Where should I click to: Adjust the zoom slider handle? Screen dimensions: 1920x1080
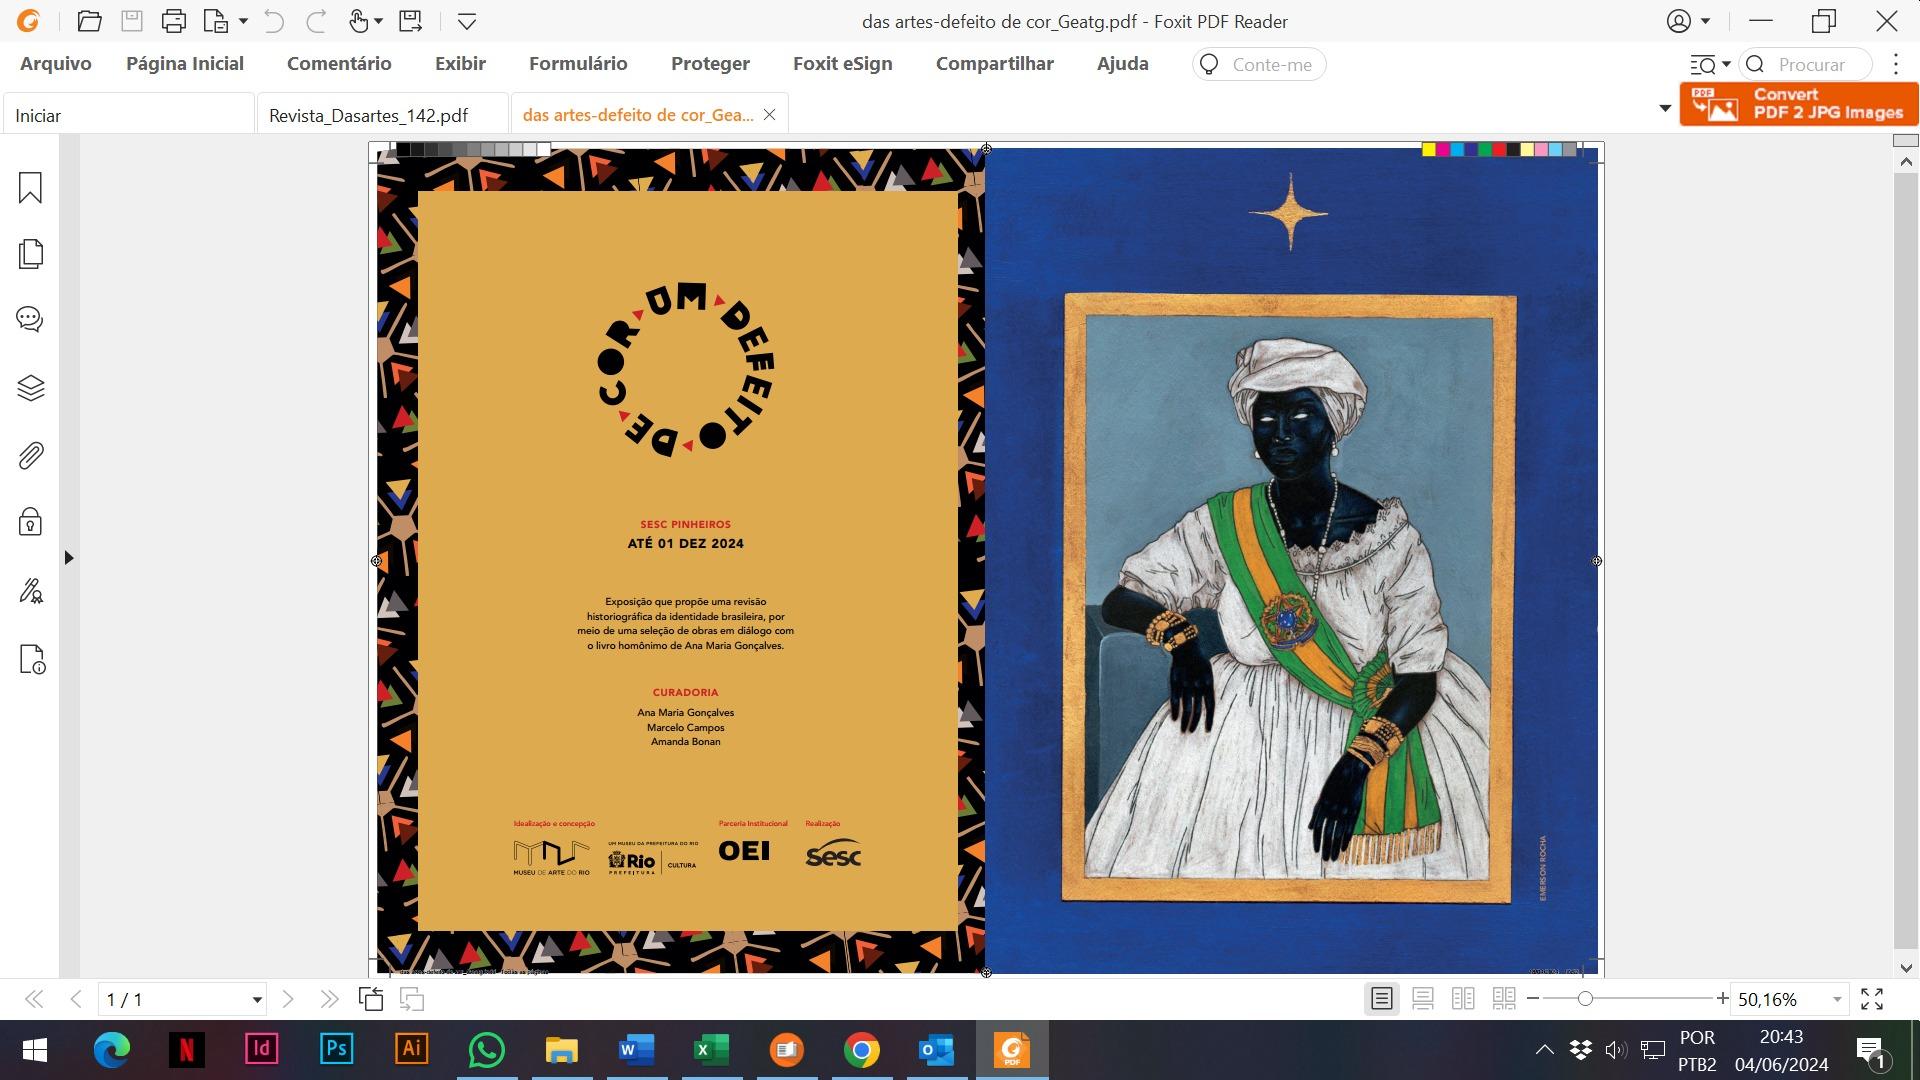point(1585,999)
